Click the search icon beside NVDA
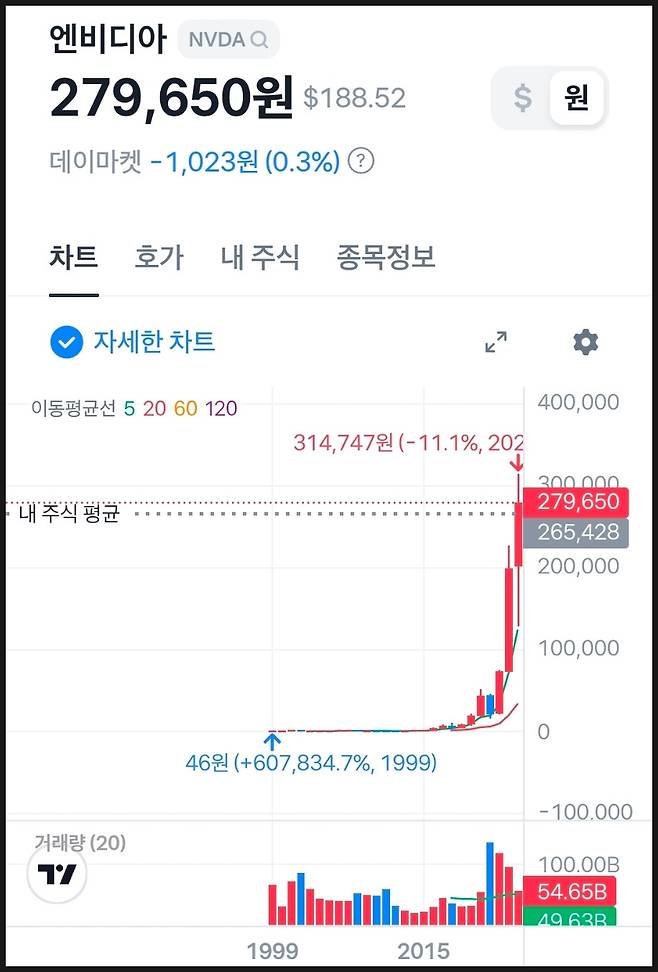This screenshot has height=972, width=658. (x=260, y=40)
